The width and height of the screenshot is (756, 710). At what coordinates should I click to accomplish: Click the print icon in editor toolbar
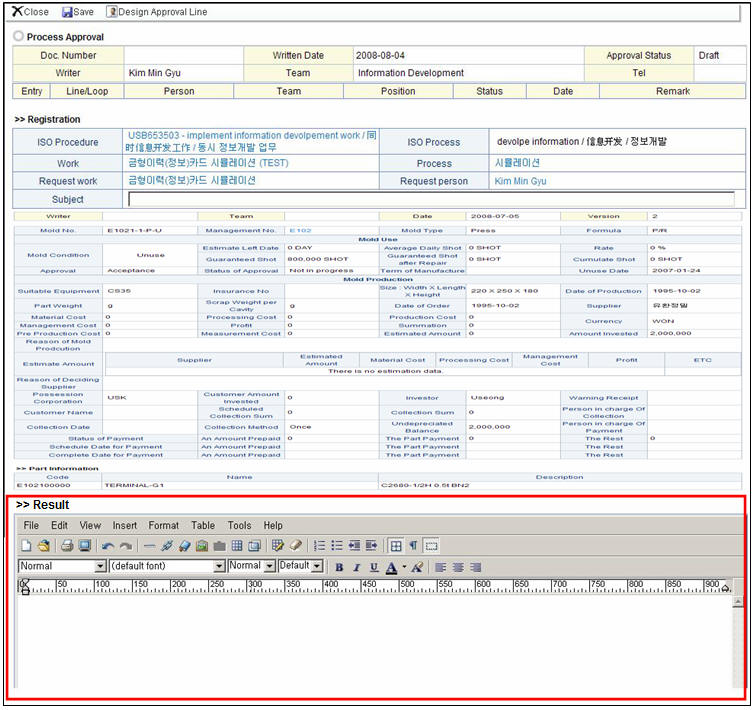coord(67,546)
